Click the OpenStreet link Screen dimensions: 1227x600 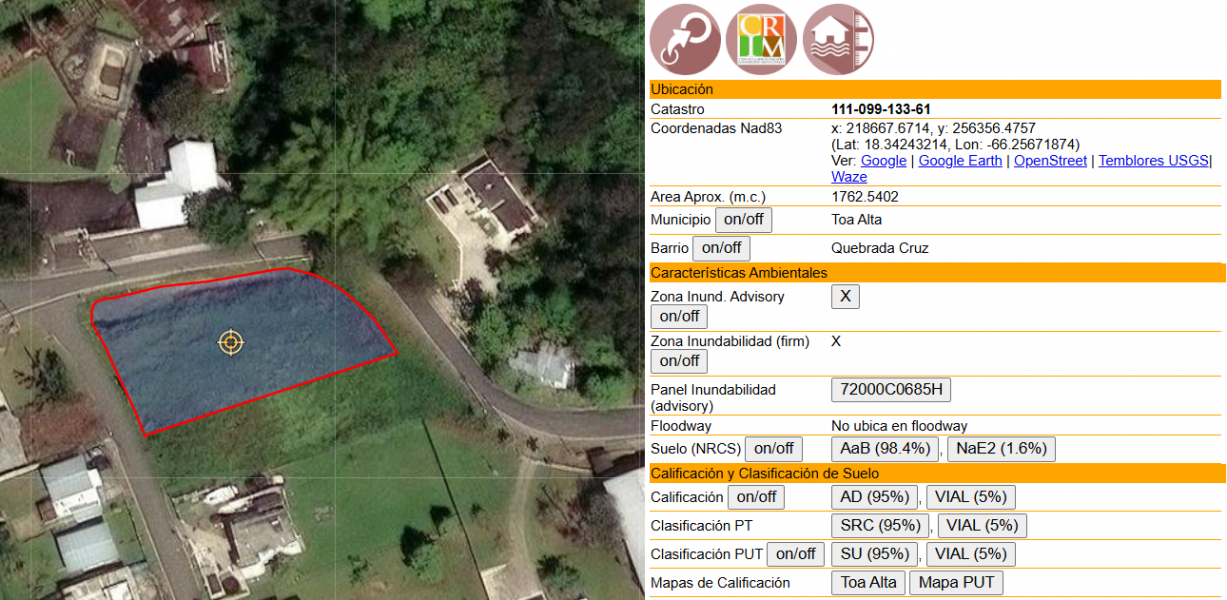click(x=1050, y=161)
